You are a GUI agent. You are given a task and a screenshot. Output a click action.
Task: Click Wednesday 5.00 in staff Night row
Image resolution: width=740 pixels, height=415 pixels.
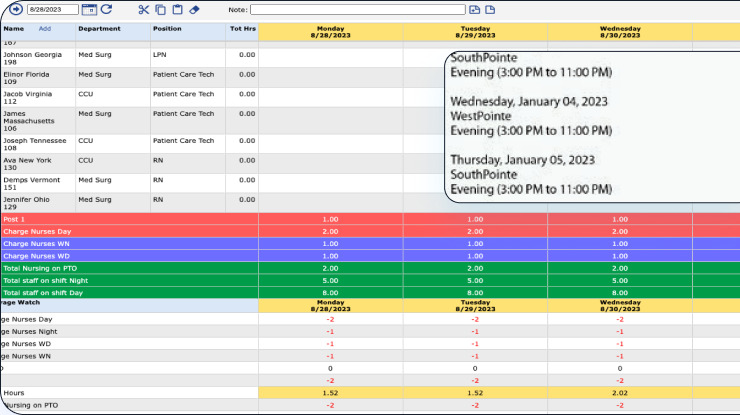point(620,280)
